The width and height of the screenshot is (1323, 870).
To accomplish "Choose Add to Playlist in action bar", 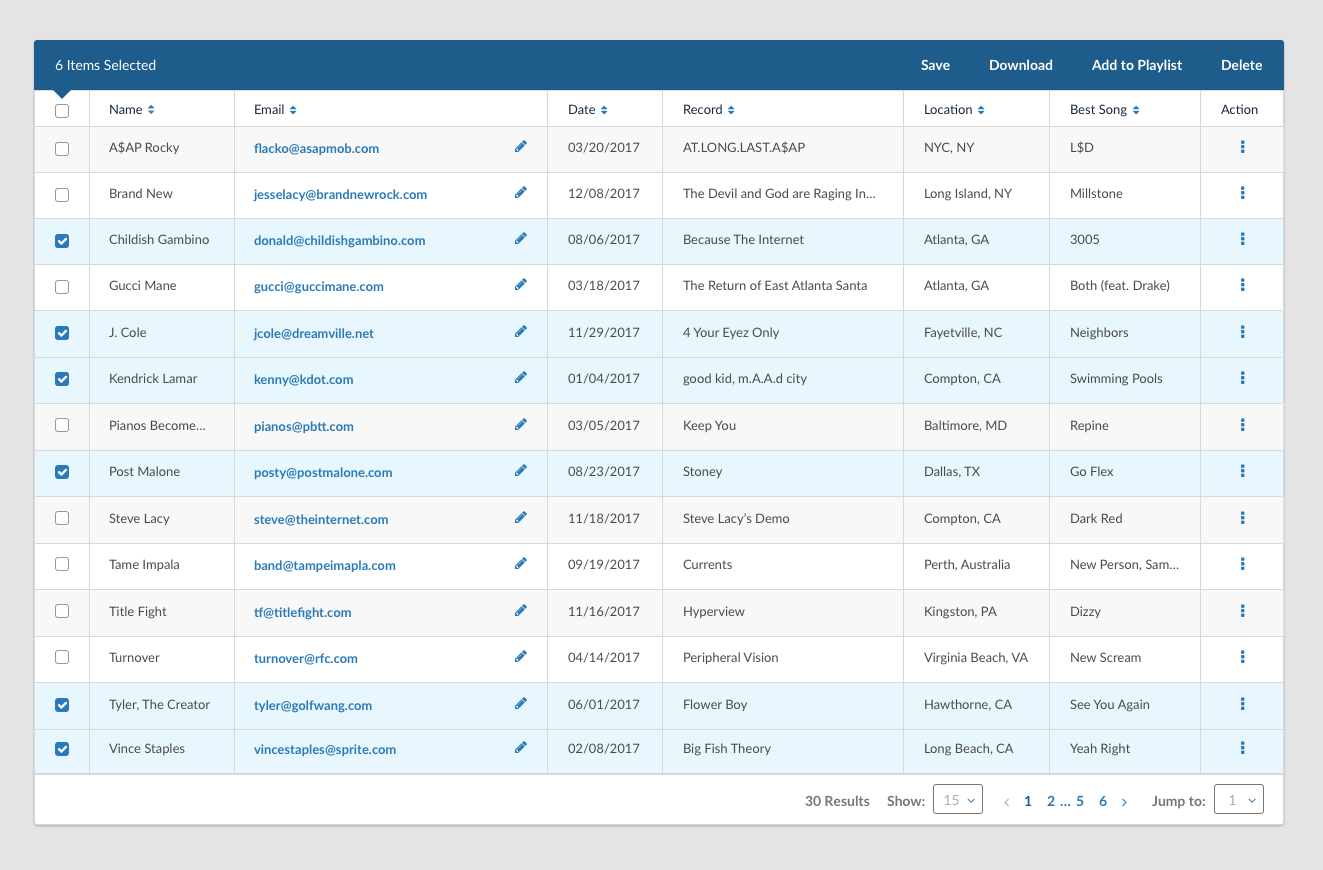I will pos(1137,65).
